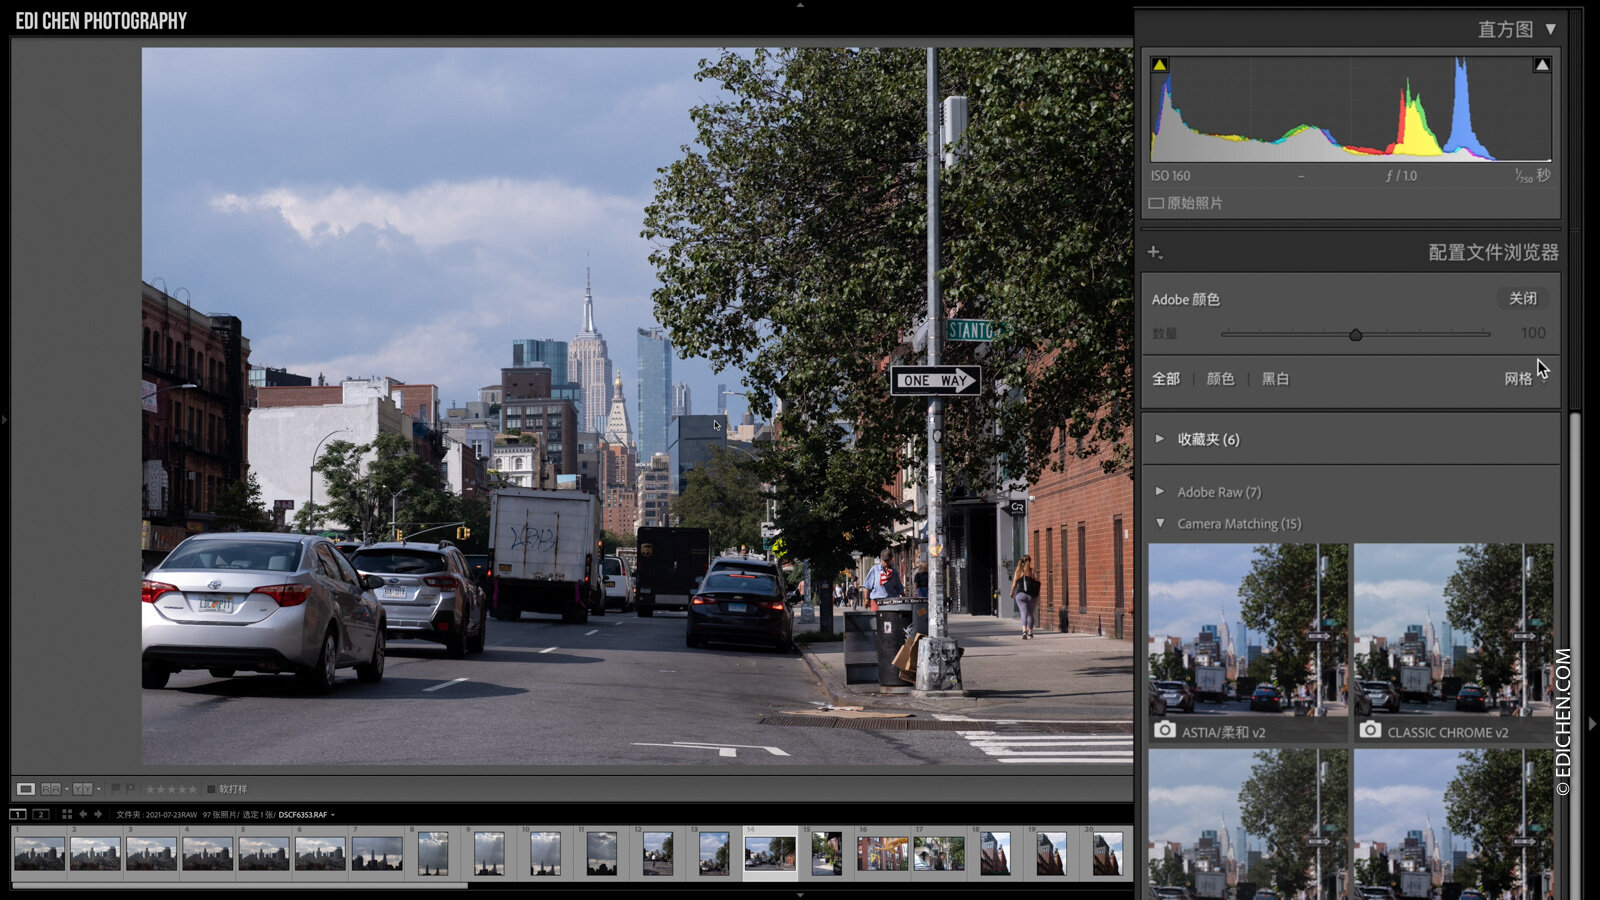This screenshot has height=900, width=1600.
Task: Apply the ASTIA/柔和 v2 profile thumbnail
Action: (x=1248, y=643)
